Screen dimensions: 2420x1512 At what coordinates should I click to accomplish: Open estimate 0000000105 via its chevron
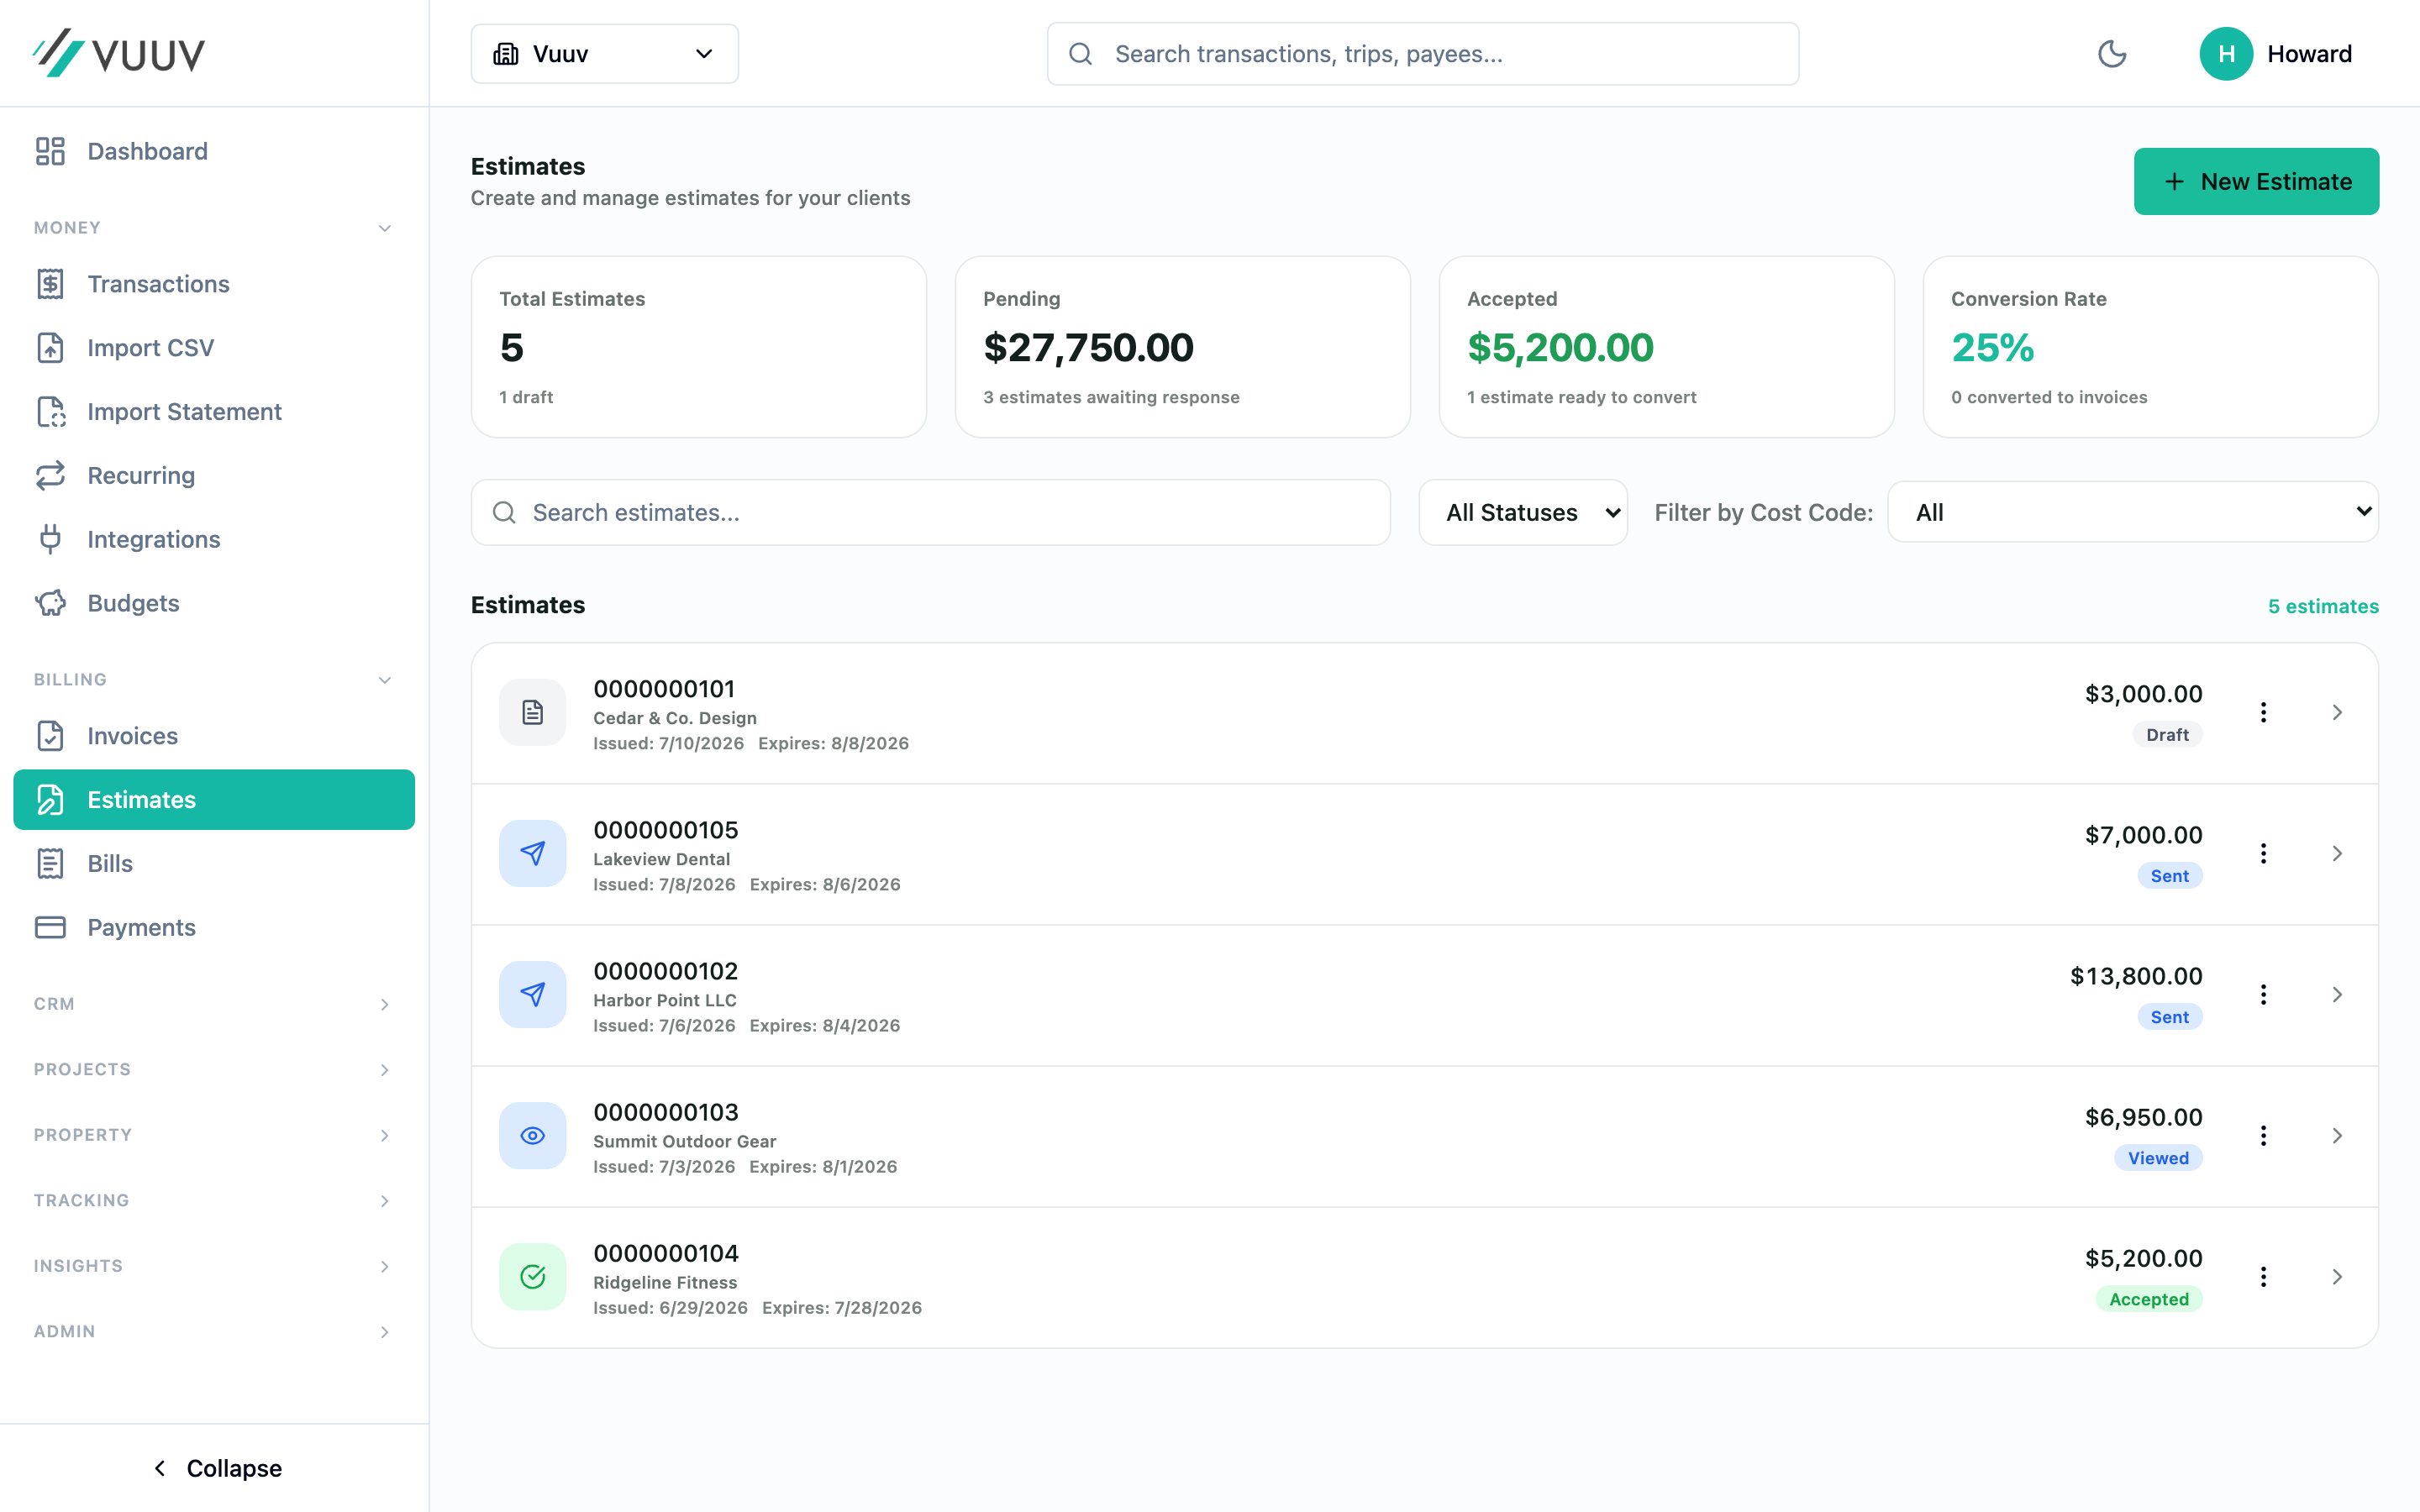(2337, 853)
